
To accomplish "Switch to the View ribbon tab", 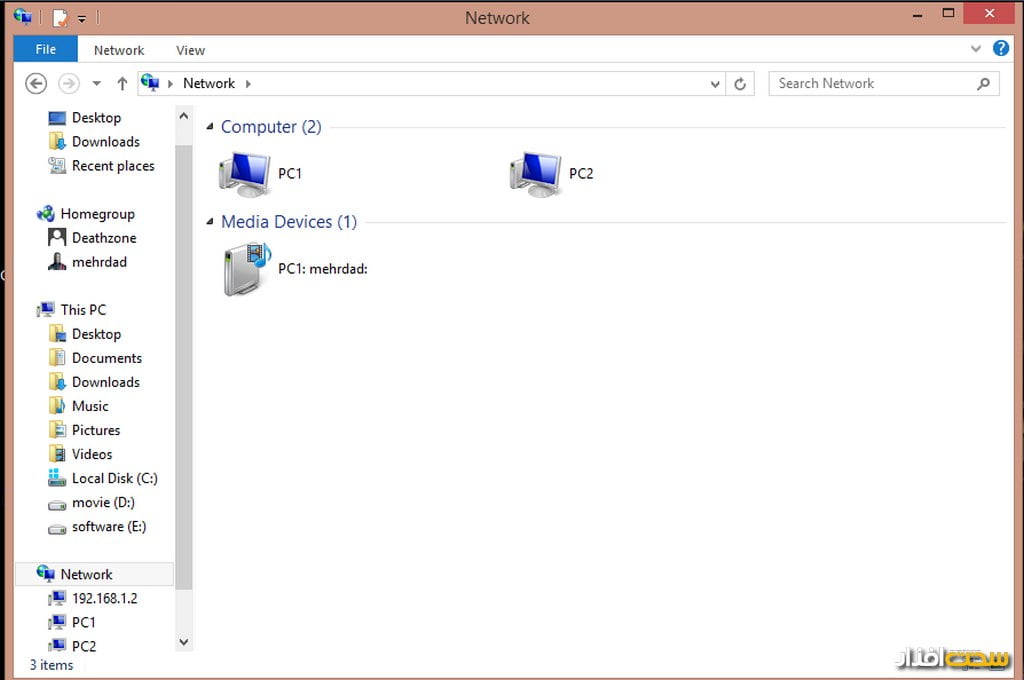I will click(190, 50).
